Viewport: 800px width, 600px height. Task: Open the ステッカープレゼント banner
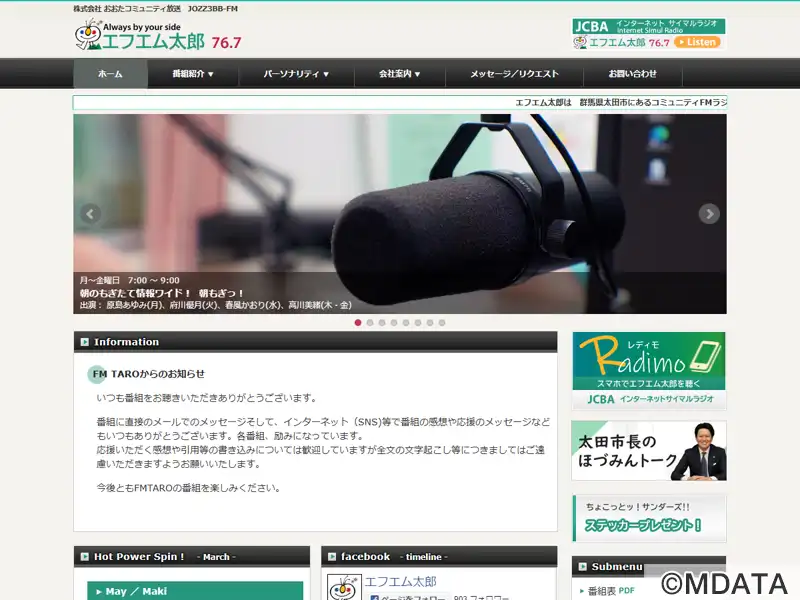click(648, 518)
